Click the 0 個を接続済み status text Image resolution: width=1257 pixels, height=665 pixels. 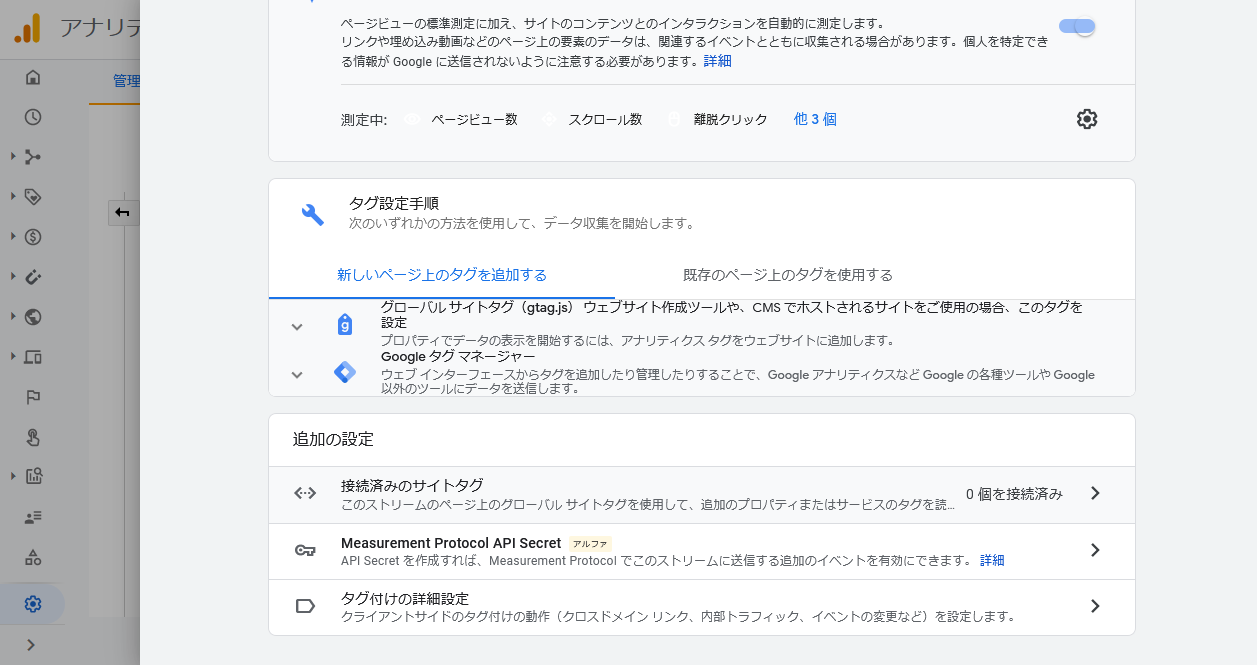pyautogui.click(x=1014, y=494)
